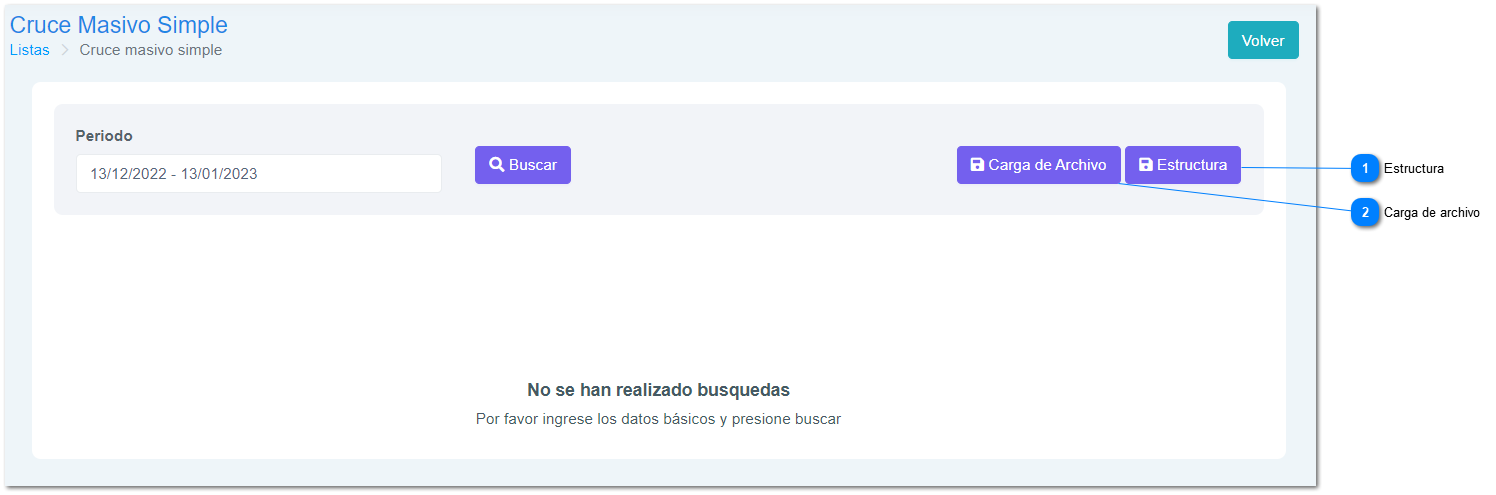Viewport: 1496px width, 495px height.
Task: Open the Estructura option by its label
Action: coord(1192,165)
